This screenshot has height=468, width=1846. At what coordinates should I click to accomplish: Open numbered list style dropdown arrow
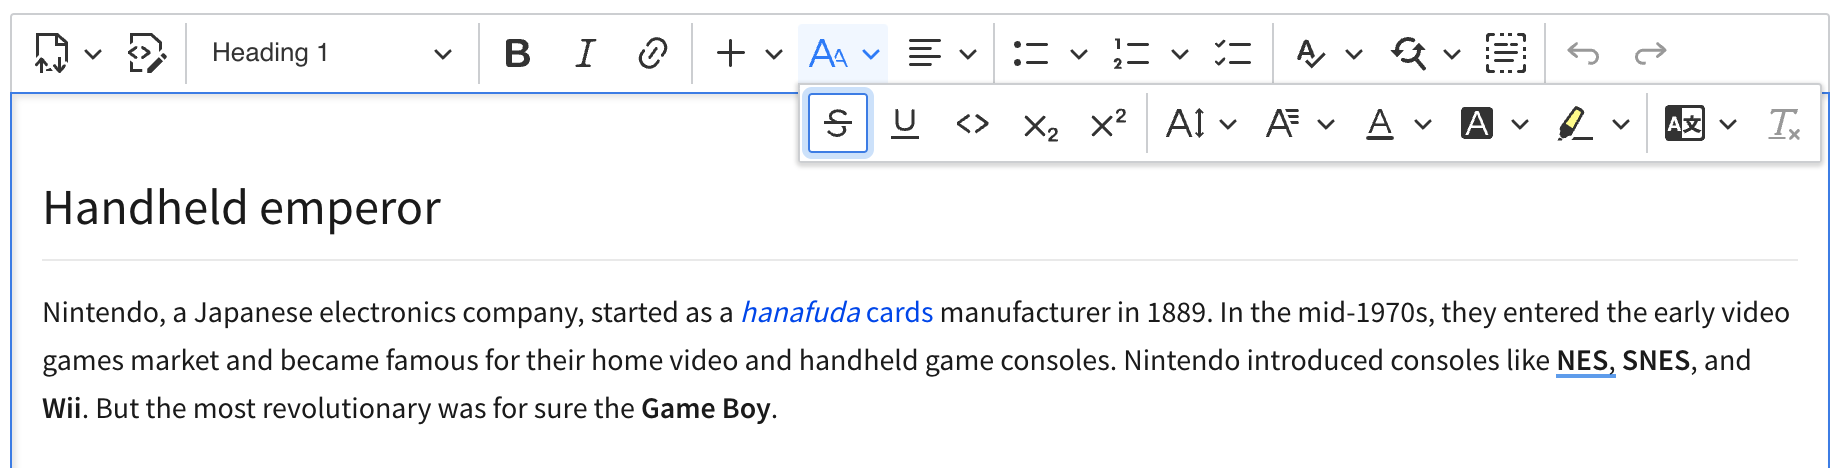1180,54
